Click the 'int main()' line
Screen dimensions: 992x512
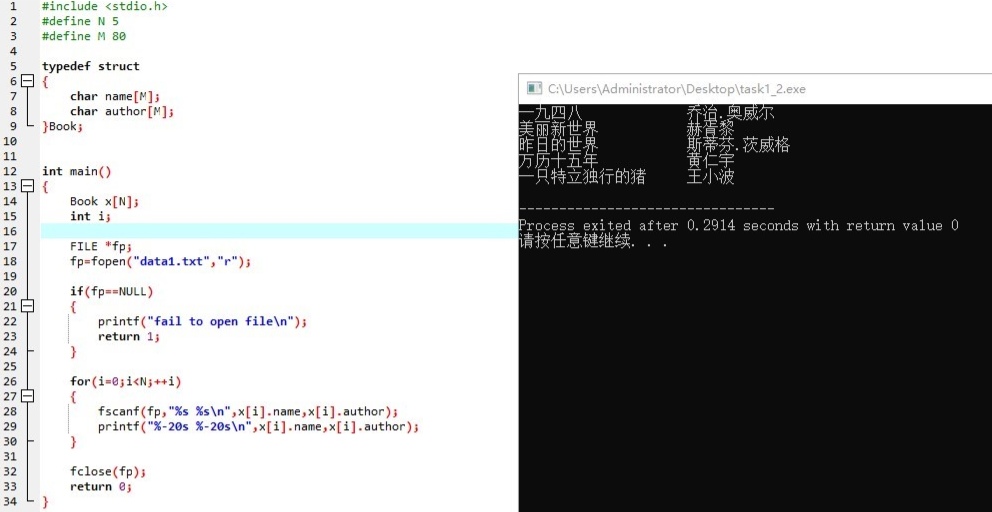[77, 172]
